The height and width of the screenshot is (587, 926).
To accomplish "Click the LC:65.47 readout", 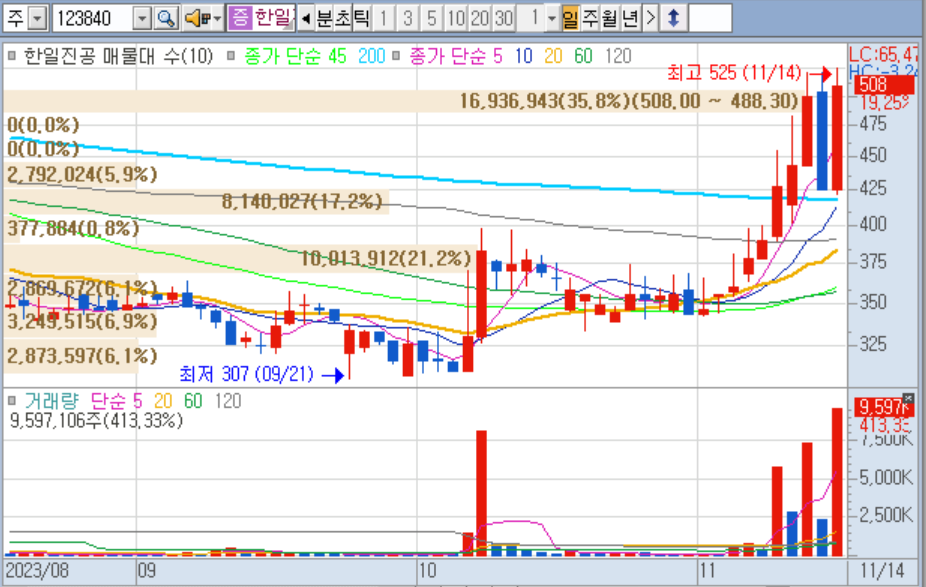I will click(884, 55).
